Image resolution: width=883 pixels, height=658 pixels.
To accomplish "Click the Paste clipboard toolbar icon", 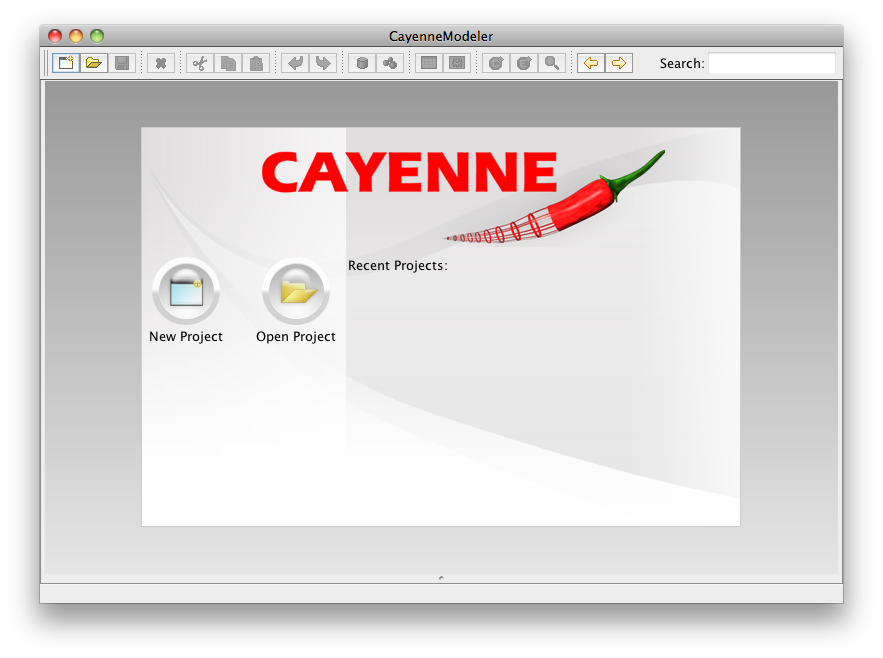I will point(256,63).
